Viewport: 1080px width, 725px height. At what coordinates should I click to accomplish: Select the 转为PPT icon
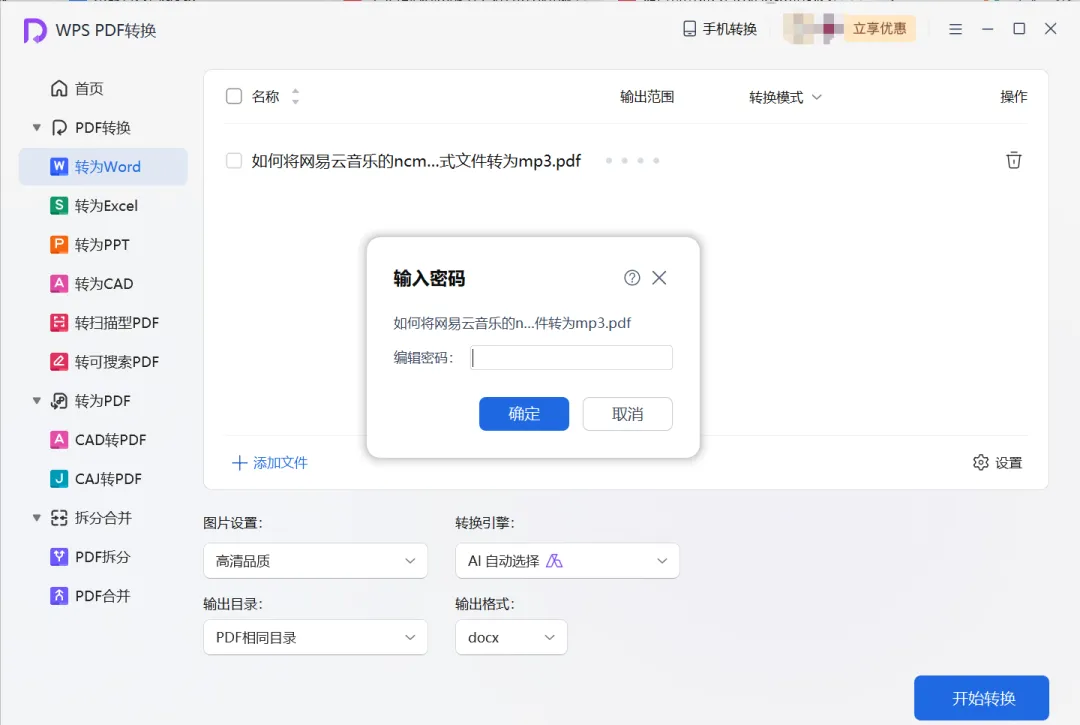(59, 244)
